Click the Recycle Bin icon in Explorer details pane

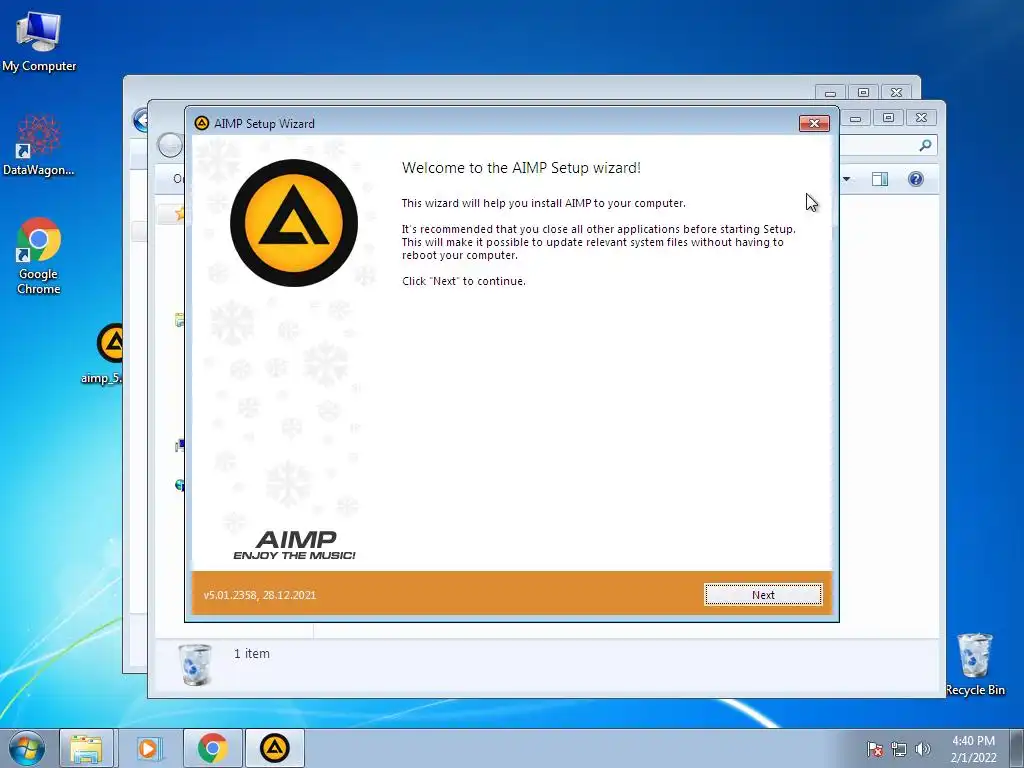[195, 664]
